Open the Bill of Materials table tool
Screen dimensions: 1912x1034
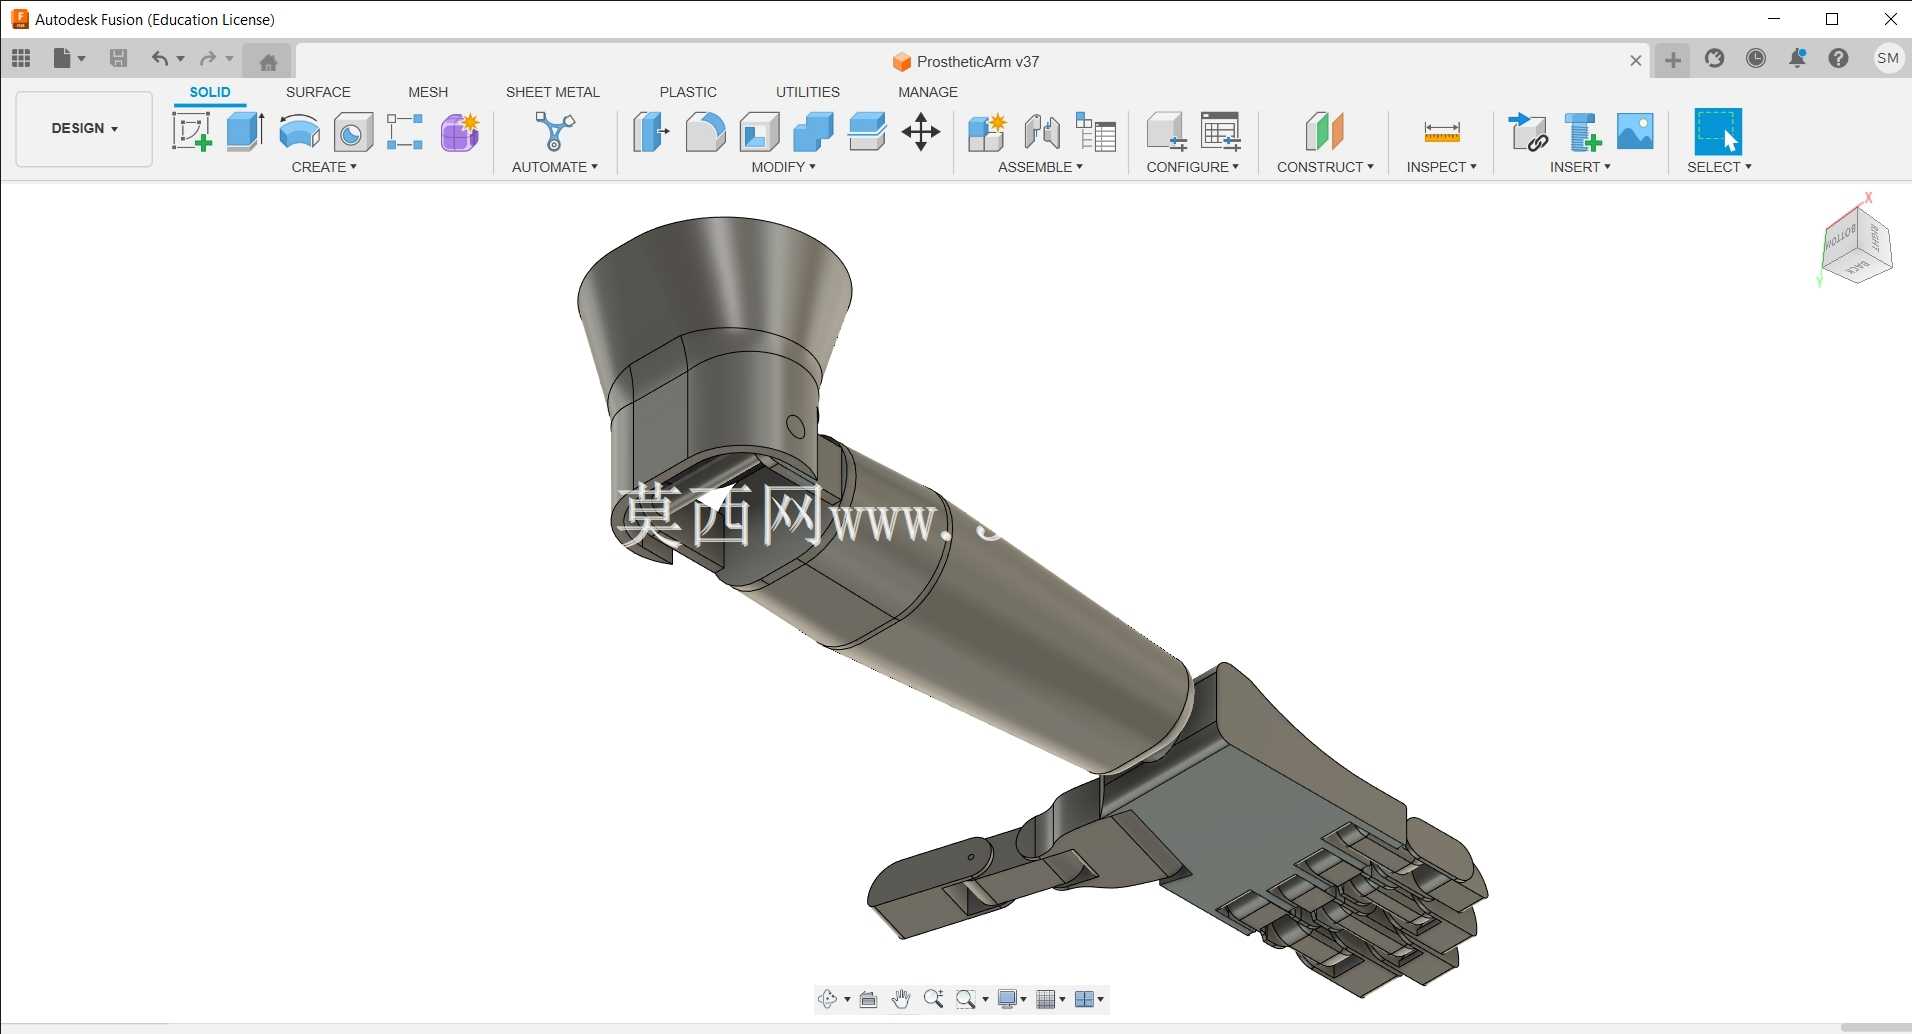[x=1095, y=131]
